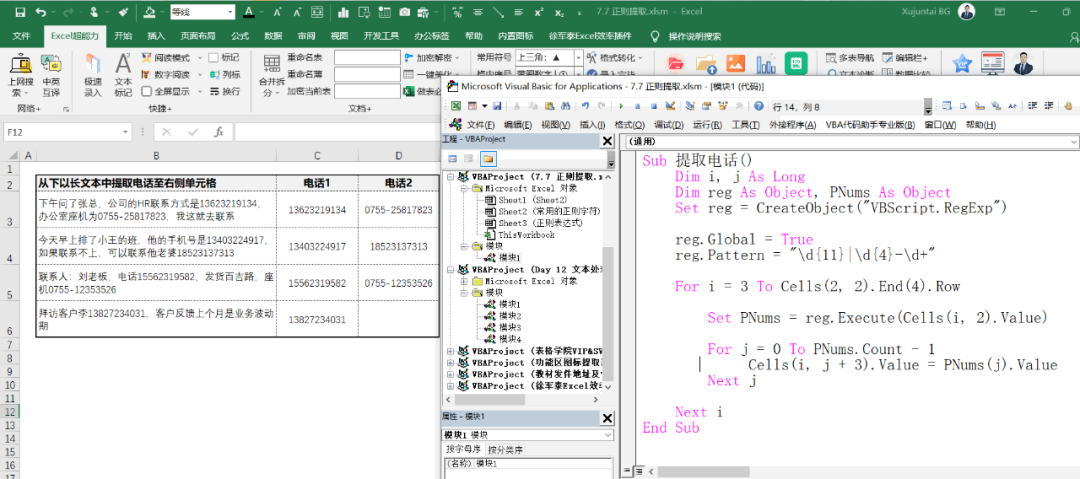The image size is (1080, 479).
Task: Click the 多表导航 button
Action: (849, 58)
